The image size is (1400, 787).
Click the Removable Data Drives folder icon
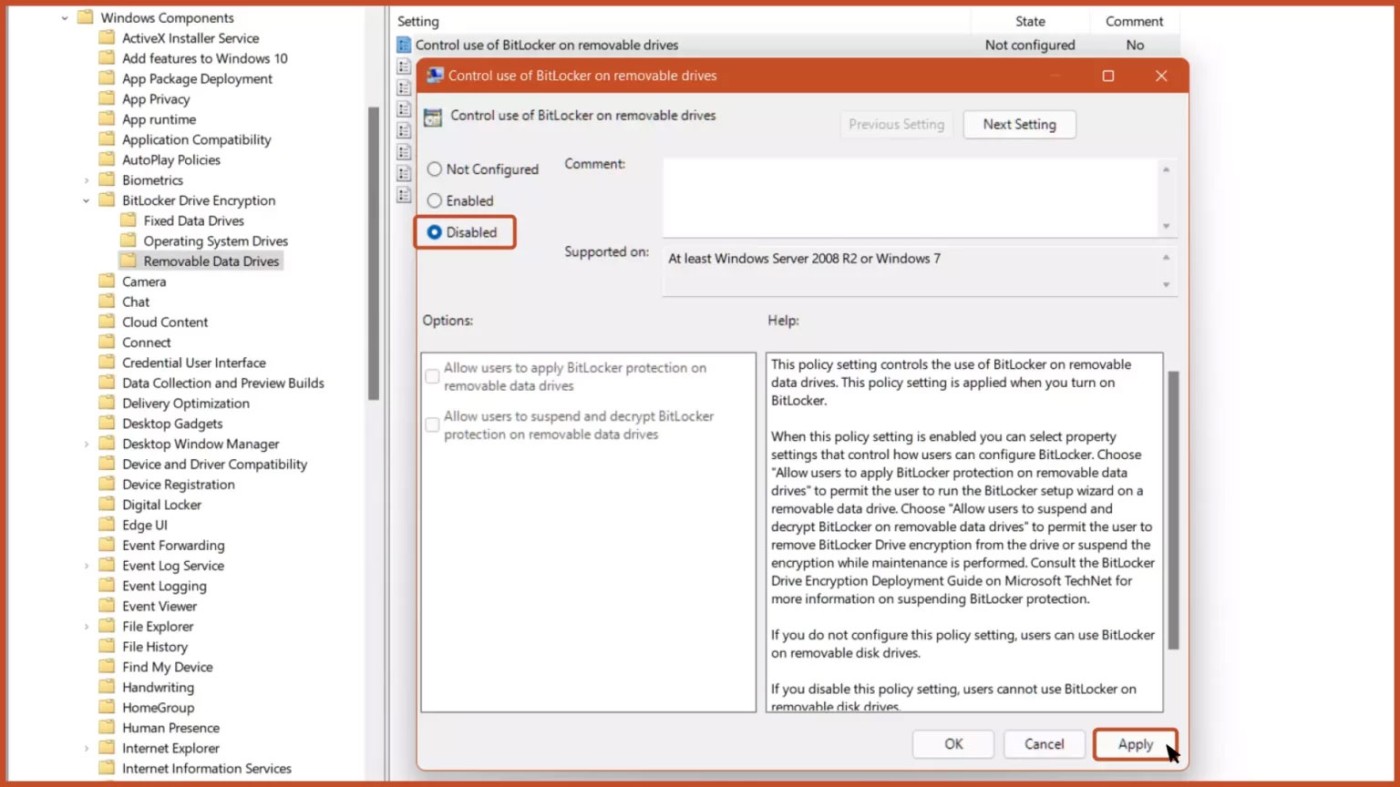[x=128, y=261]
